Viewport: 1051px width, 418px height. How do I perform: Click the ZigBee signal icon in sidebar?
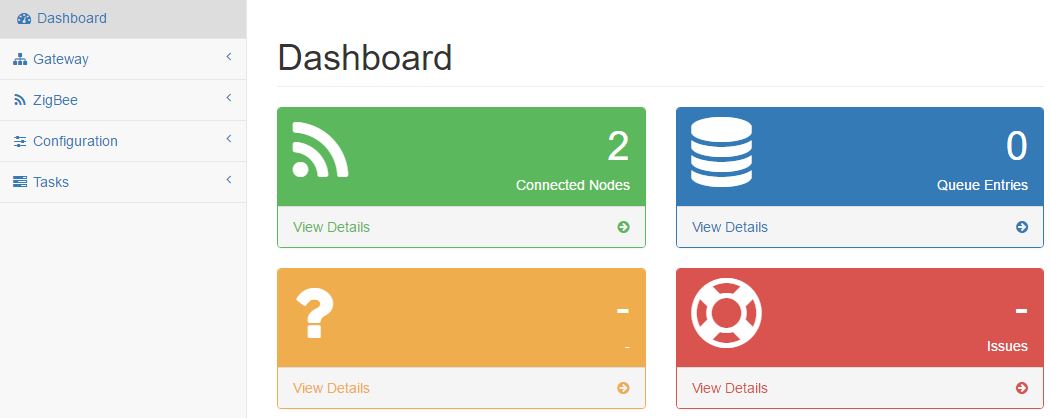[20, 100]
